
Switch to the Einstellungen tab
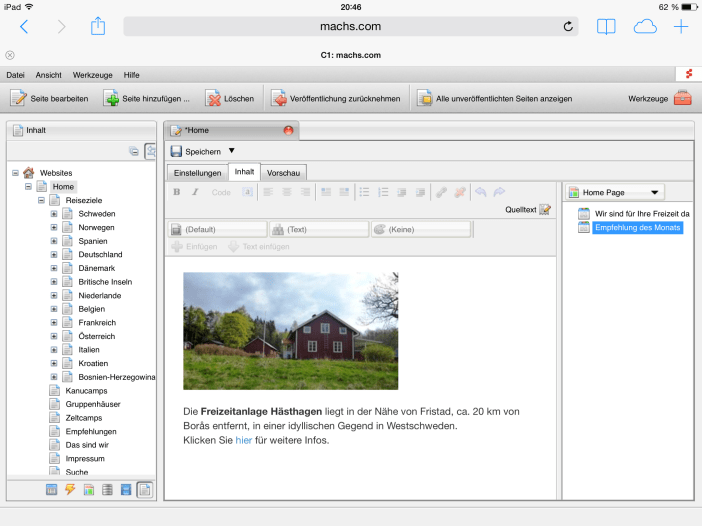click(197, 172)
